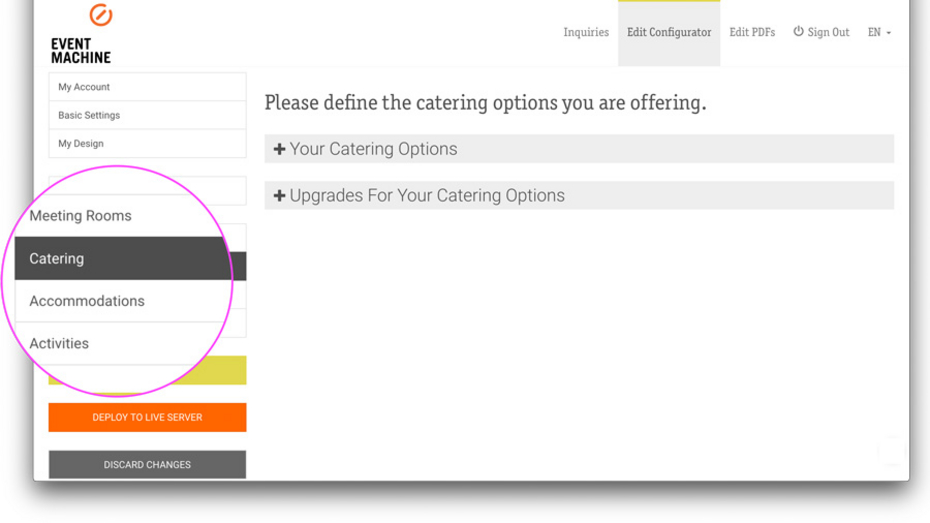Go to Edit PDFs
The height and width of the screenshot is (523, 930).
point(752,33)
